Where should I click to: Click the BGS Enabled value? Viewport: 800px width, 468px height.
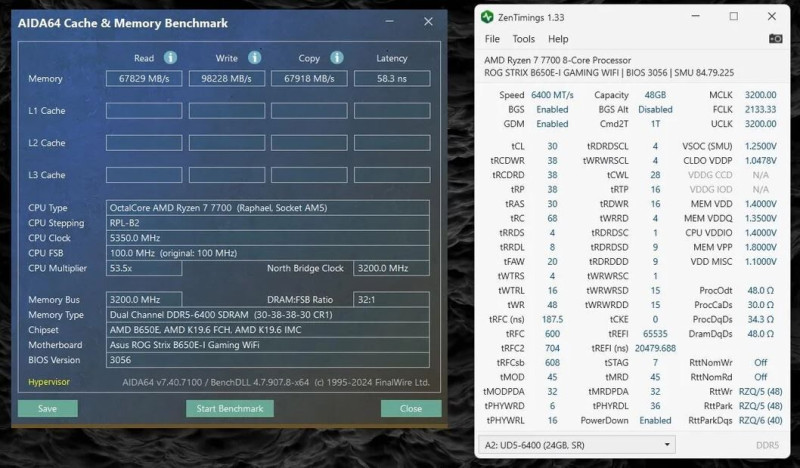tap(552, 109)
